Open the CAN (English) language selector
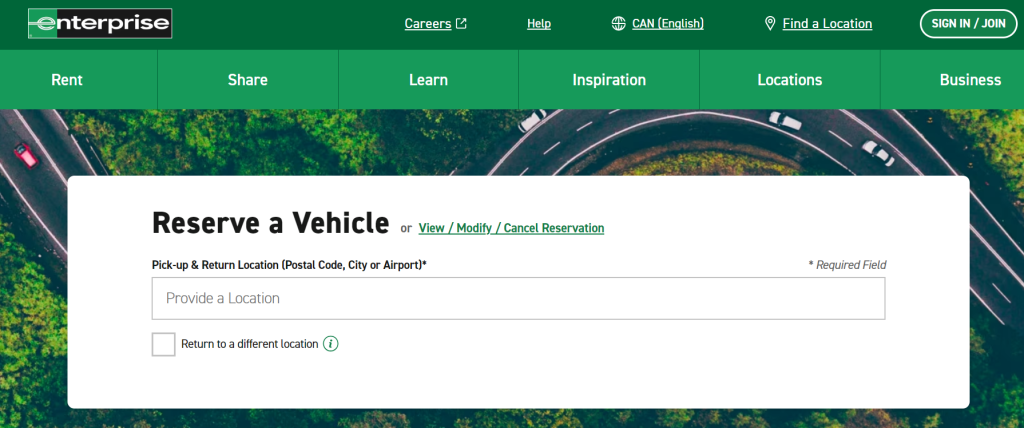1024x428 pixels. coord(667,24)
